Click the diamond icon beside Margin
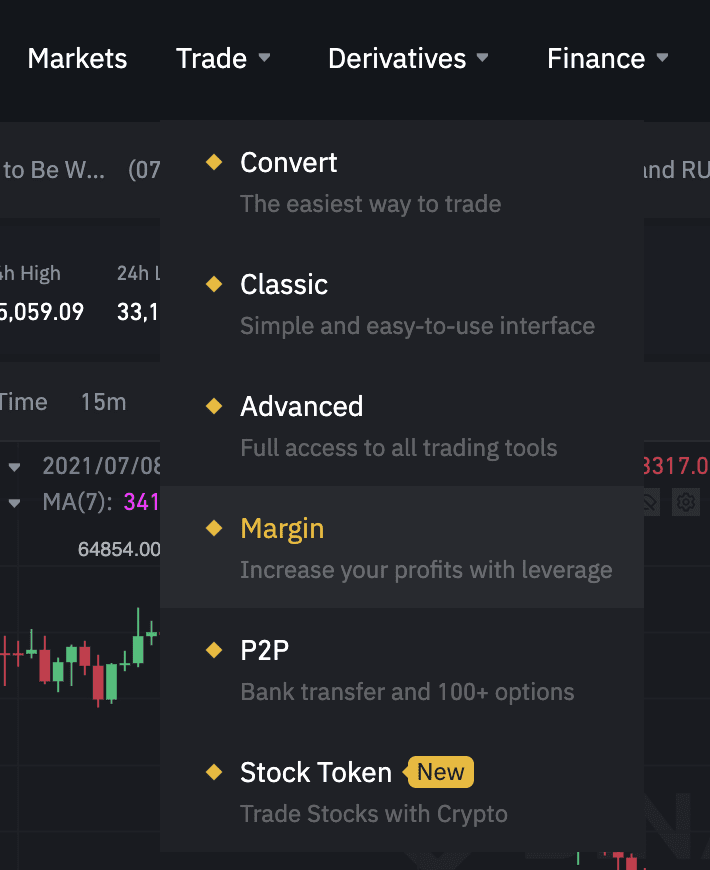This screenshot has width=710, height=870. (214, 528)
